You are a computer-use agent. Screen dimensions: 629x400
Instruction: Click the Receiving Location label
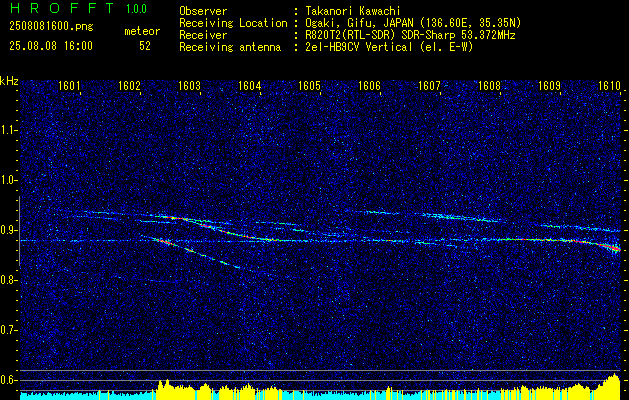(x=233, y=23)
